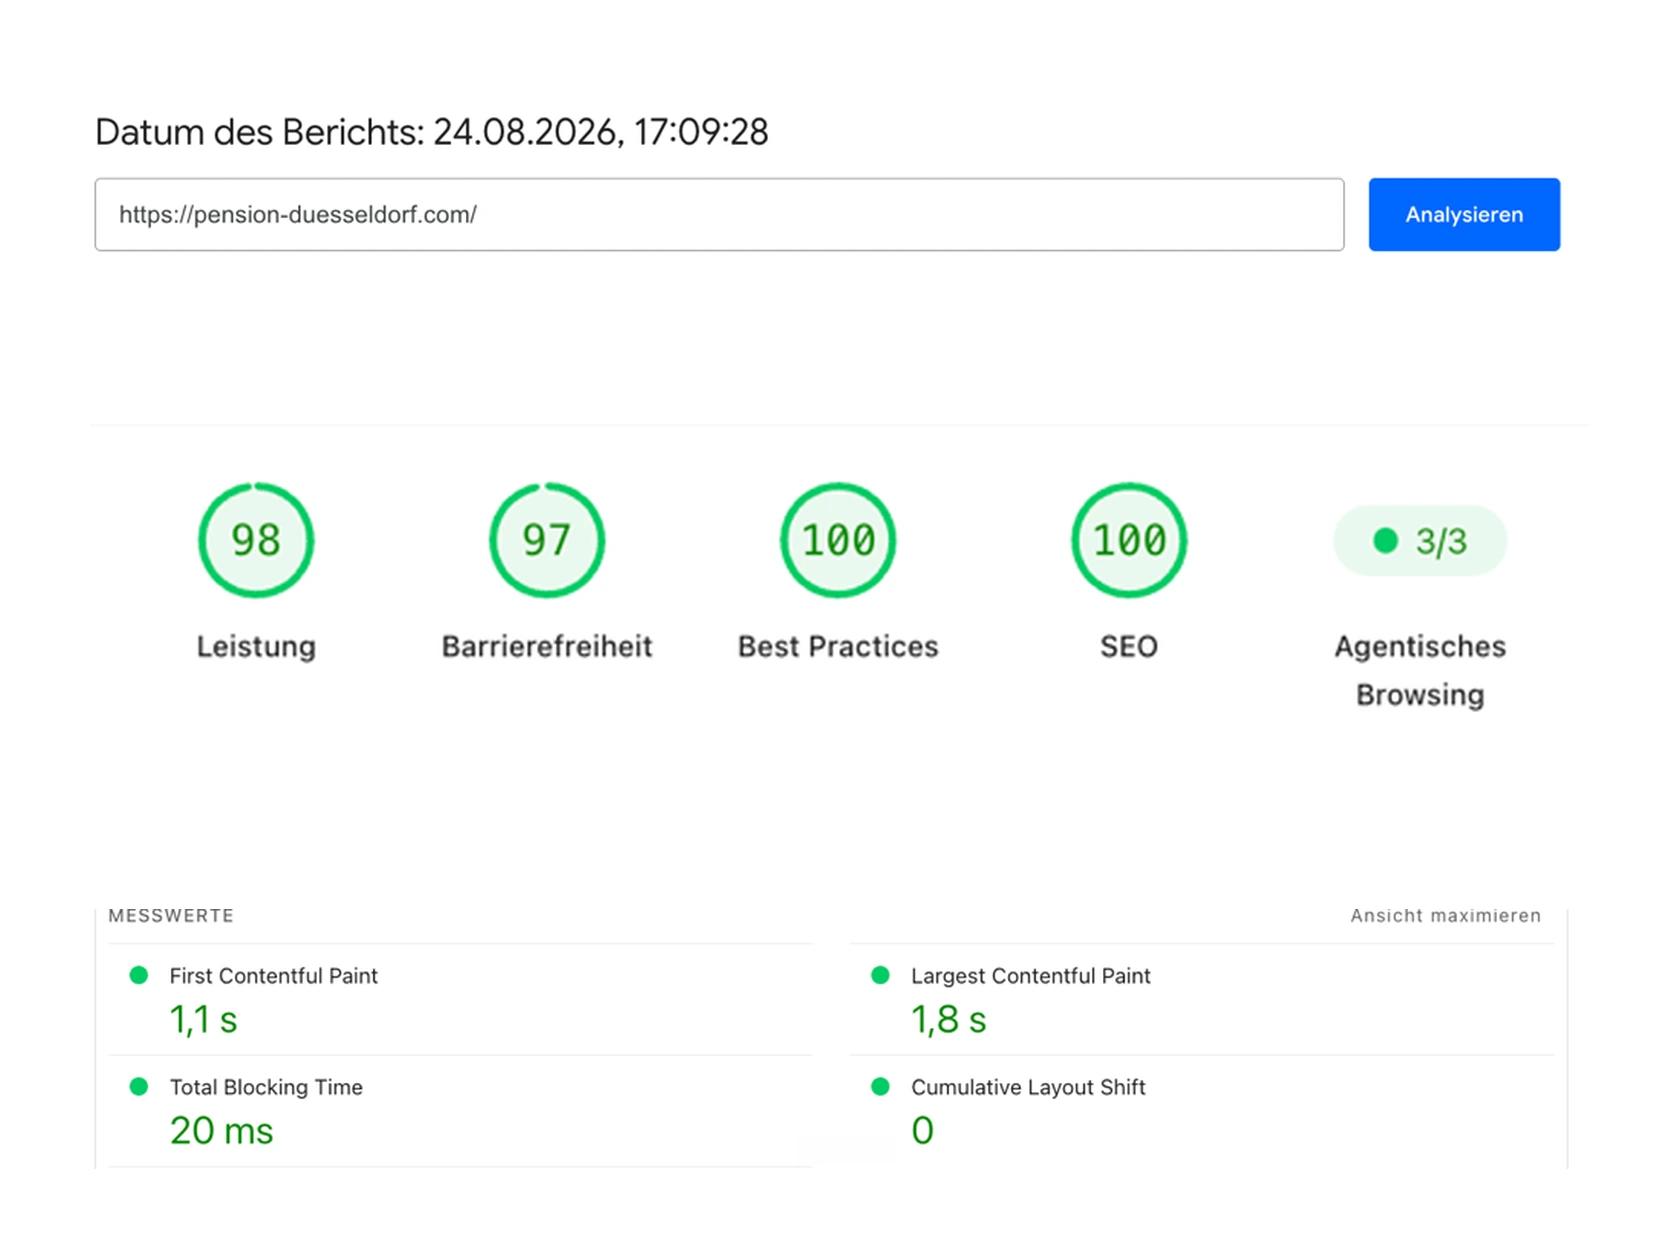The image size is (1680, 1260).
Task: Expand the view via Ansicht maximieren
Action: tap(1446, 916)
